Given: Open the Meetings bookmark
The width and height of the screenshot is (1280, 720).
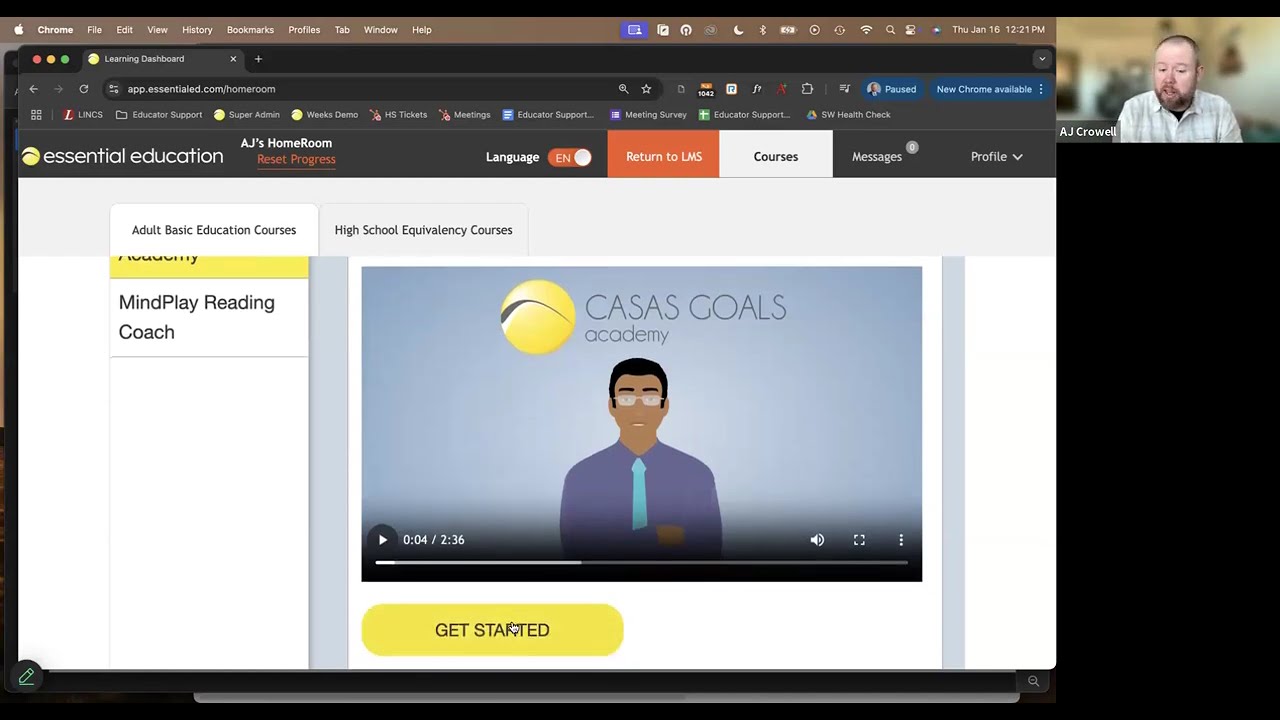Looking at the screenshot, I should pos(465,115).
